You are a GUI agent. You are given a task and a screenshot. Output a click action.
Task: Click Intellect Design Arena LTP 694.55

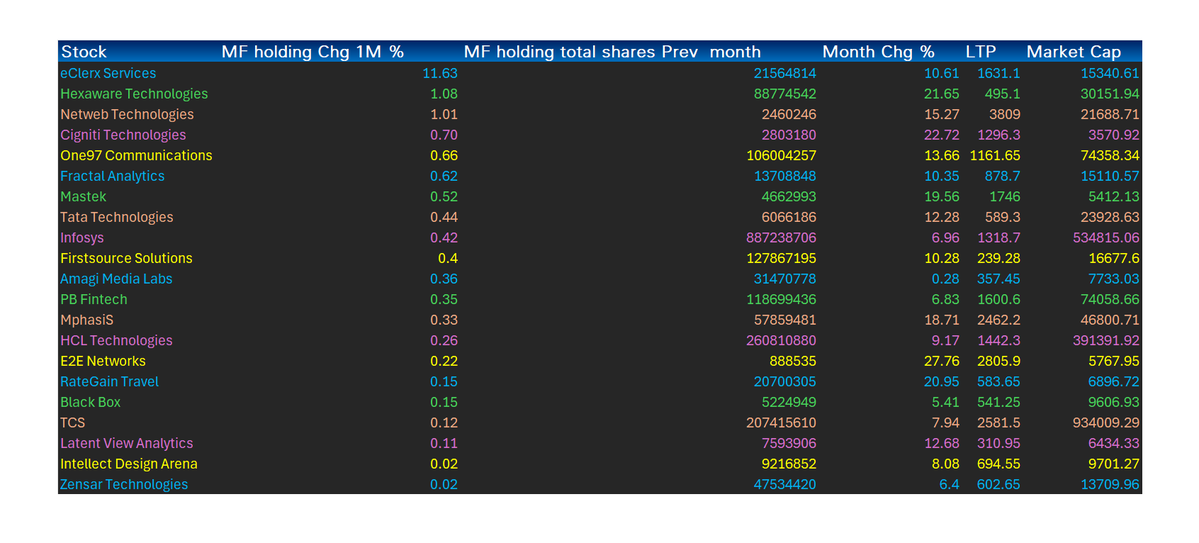tap(999, 464)
